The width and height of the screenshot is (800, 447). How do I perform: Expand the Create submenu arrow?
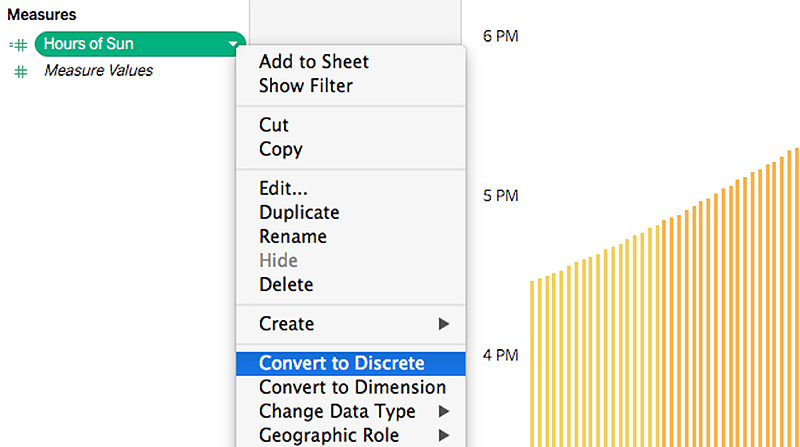pyautogui.click(x=443, y=324)
